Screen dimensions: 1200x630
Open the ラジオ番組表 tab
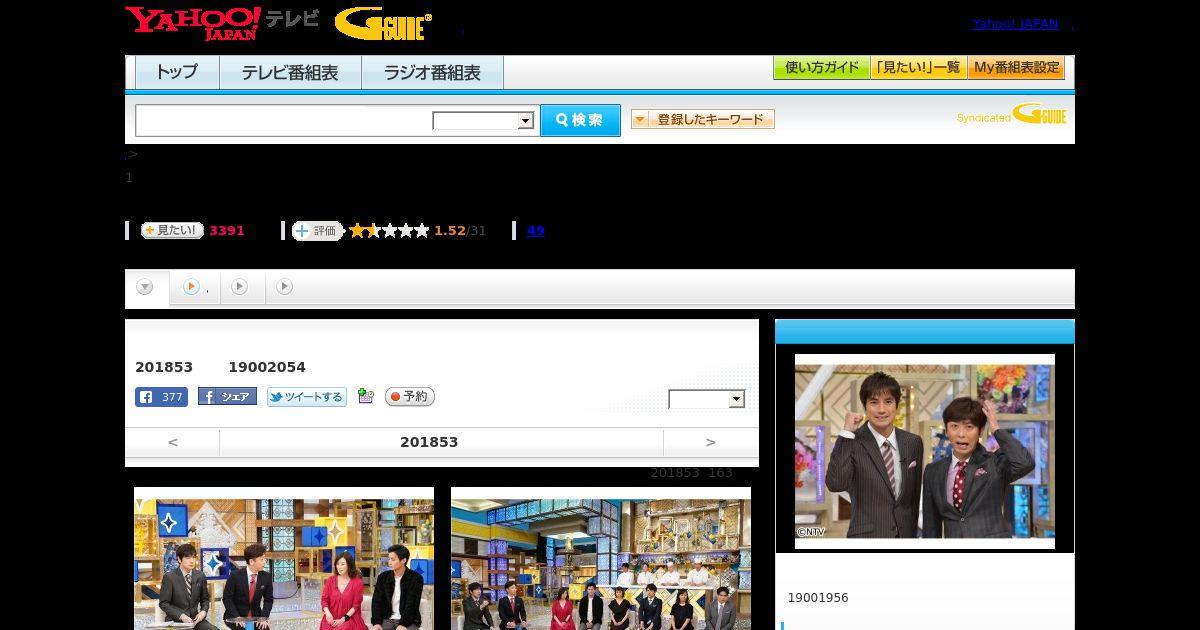[432, 72]
